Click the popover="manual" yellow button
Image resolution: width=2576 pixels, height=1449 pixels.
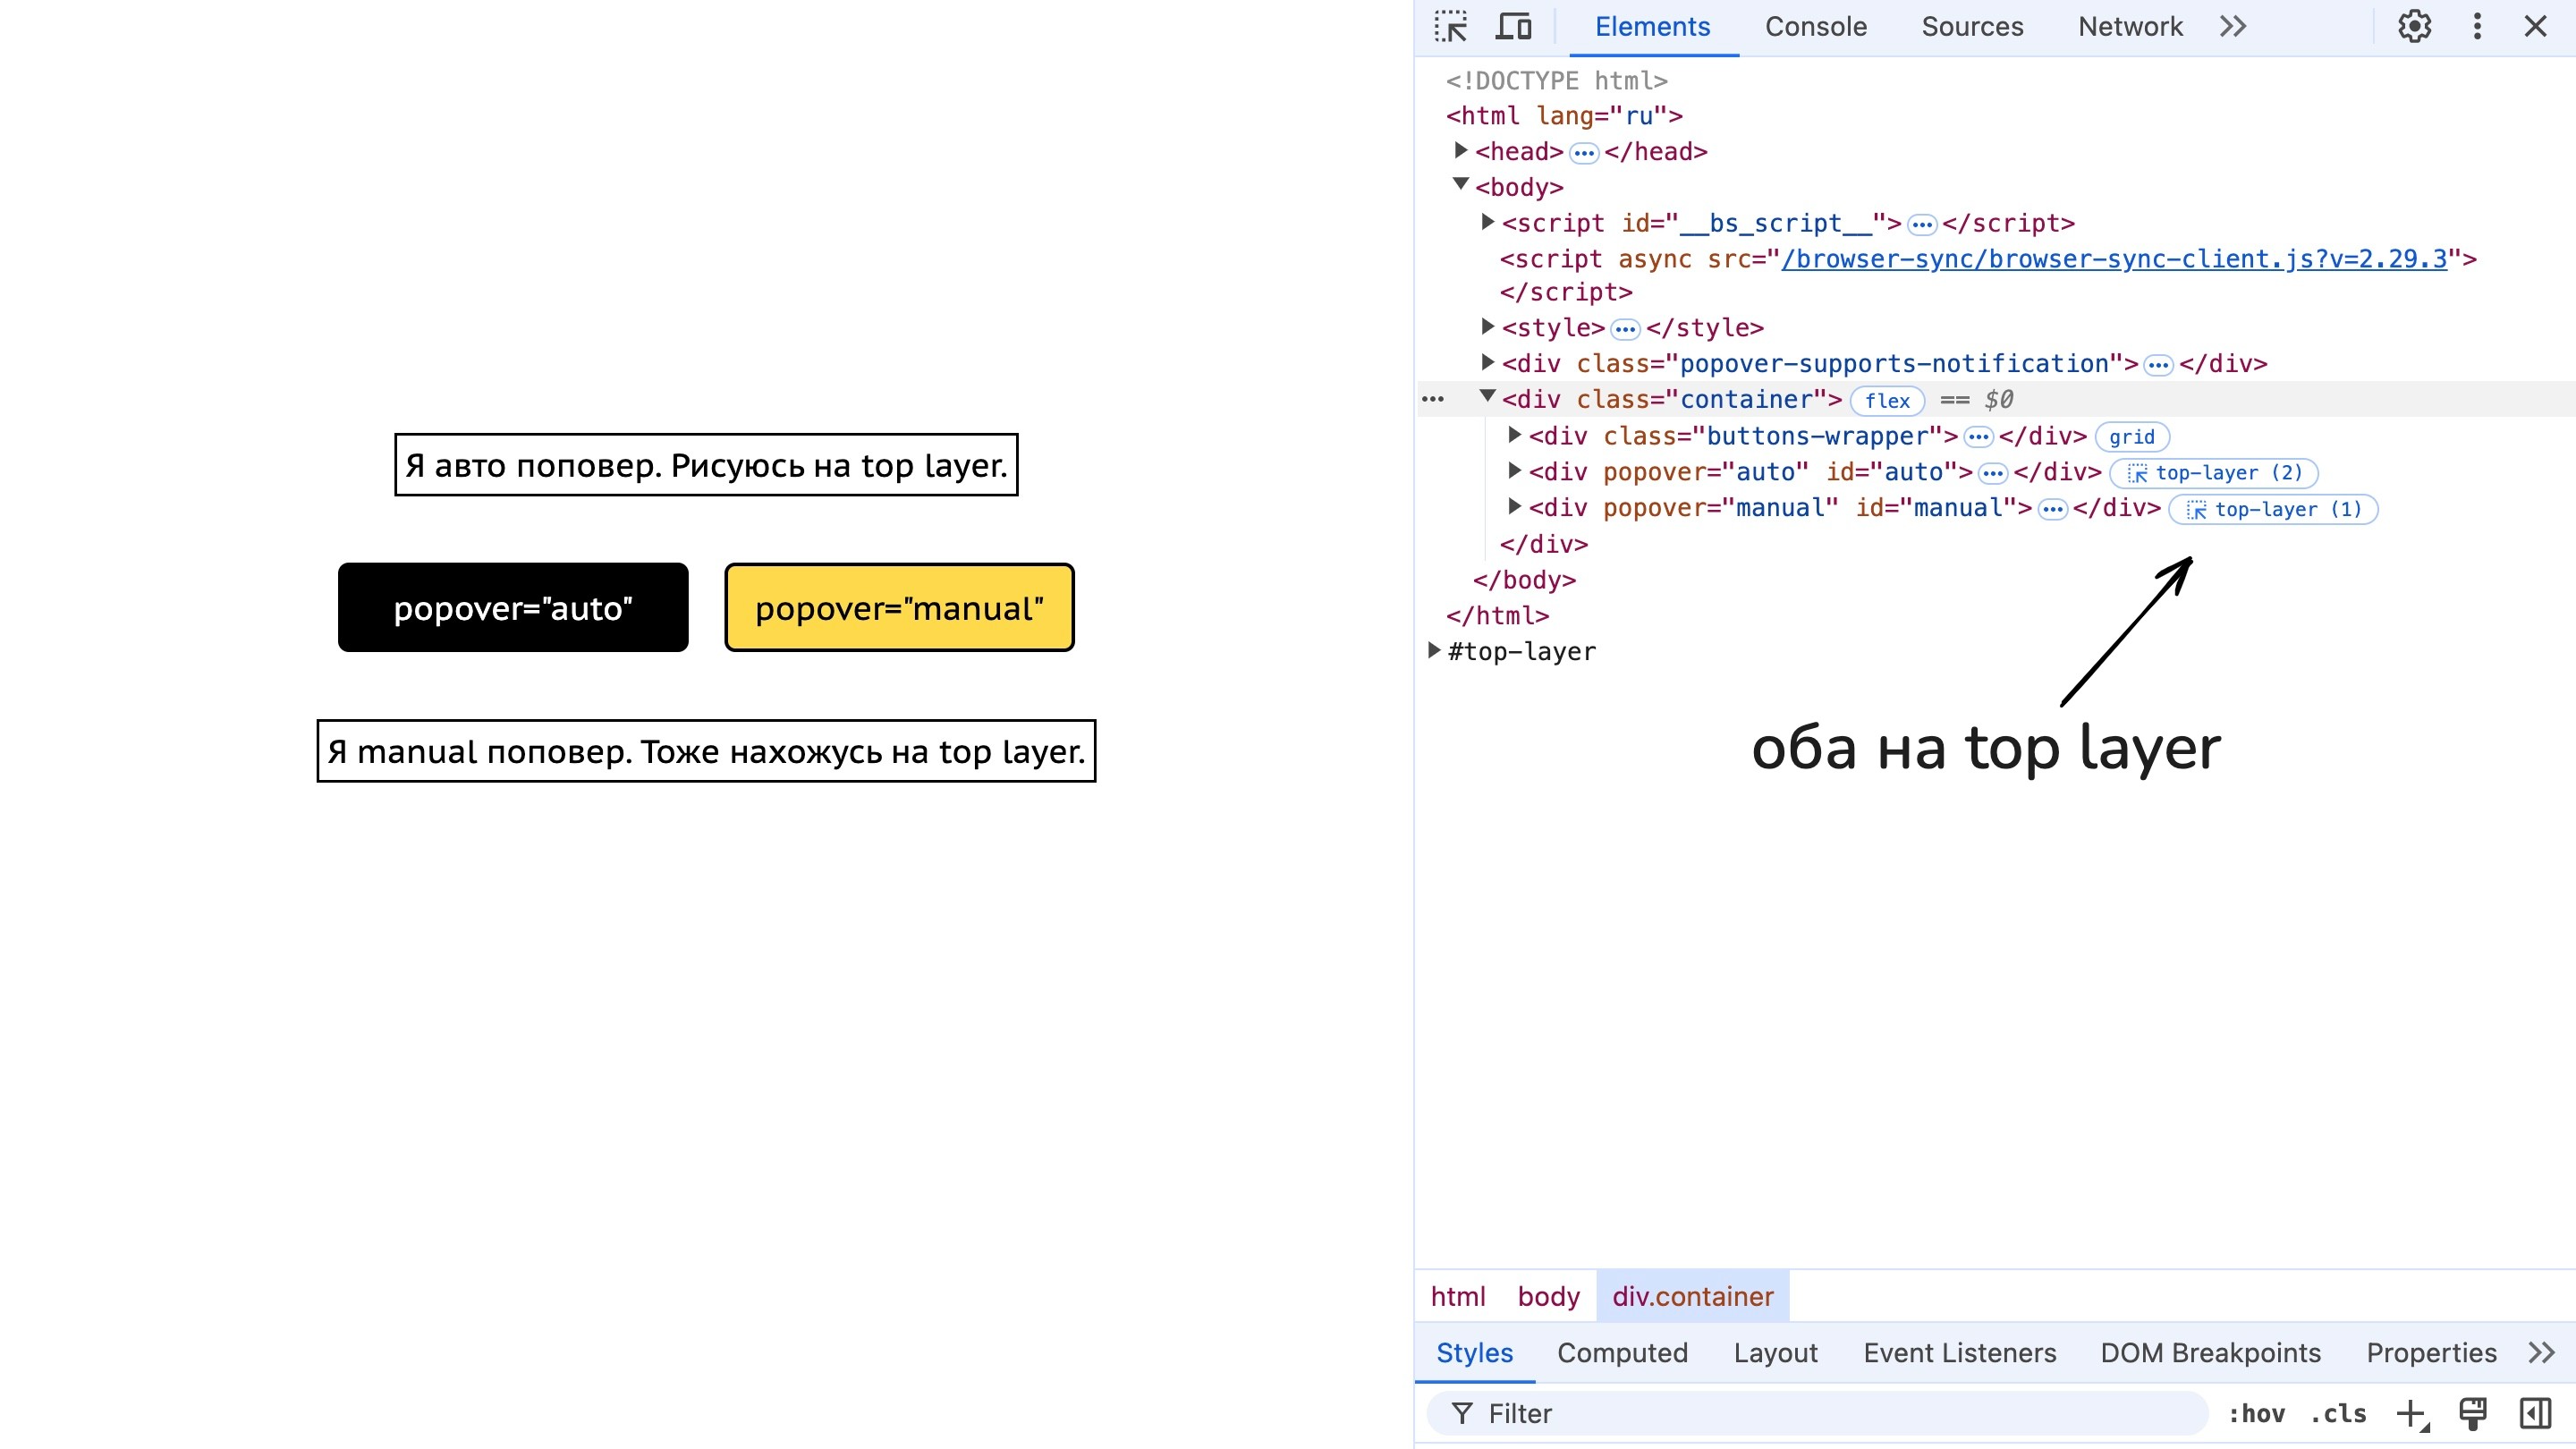coord(899,608)
